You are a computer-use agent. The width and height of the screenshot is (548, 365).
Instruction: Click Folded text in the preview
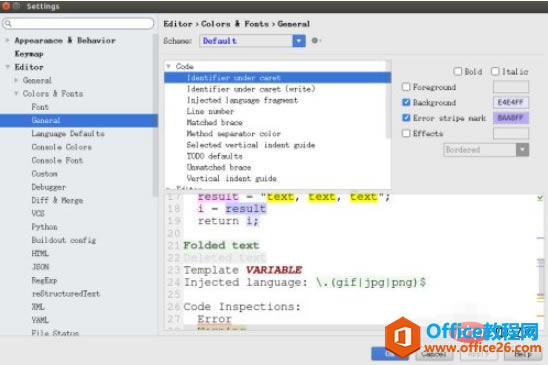tap(222, 245)
